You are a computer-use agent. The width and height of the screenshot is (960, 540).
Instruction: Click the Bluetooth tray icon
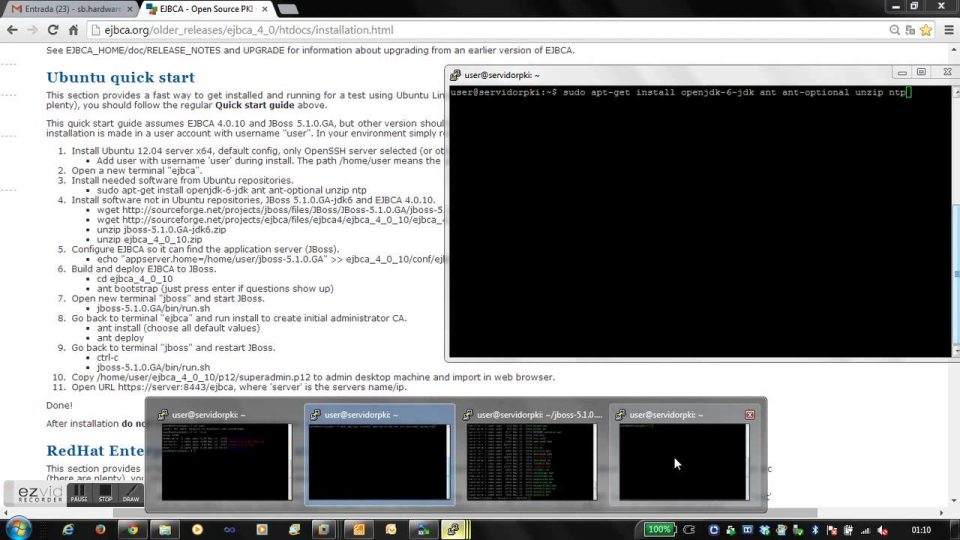click(815, 530)
